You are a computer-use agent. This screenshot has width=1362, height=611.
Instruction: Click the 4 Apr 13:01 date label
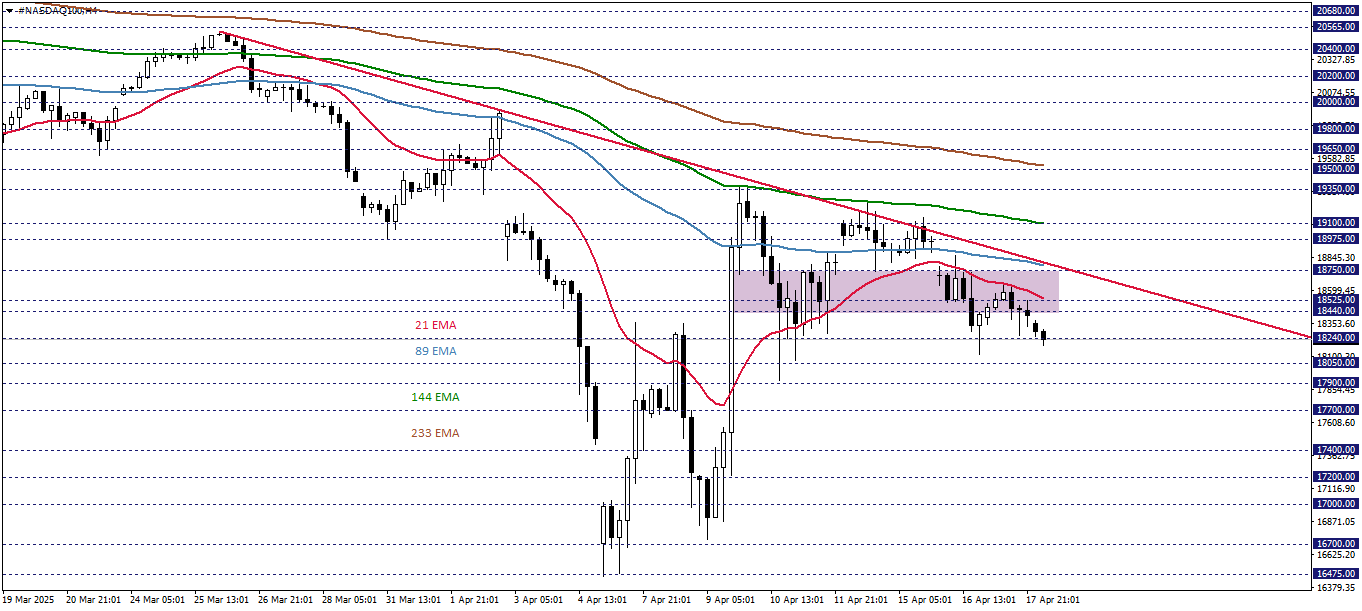pyautogui.click(x=603, y=600)
